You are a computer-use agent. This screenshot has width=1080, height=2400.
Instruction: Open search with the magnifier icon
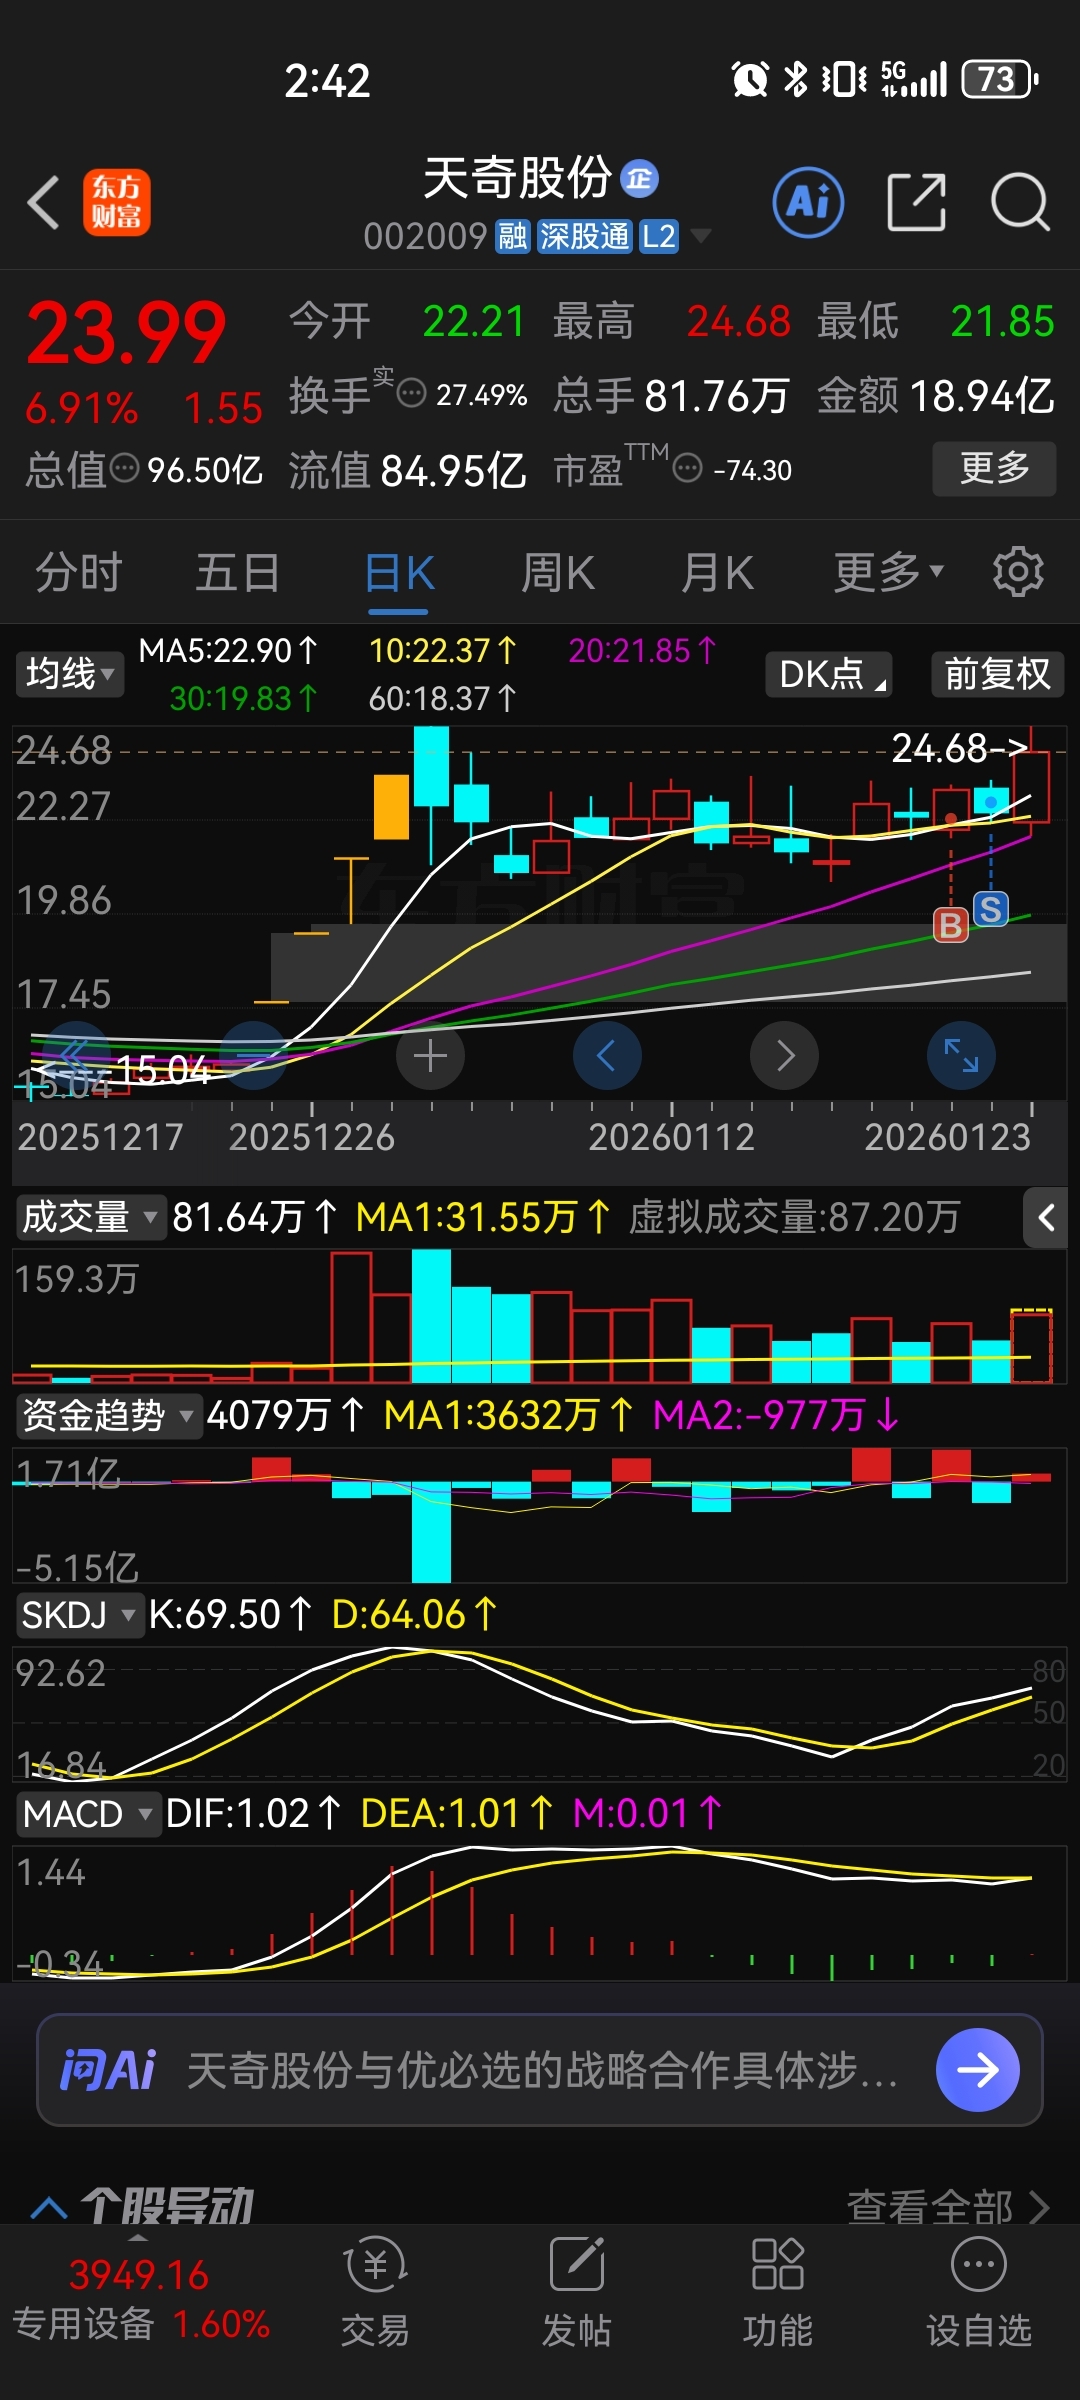pos(1019,202)
